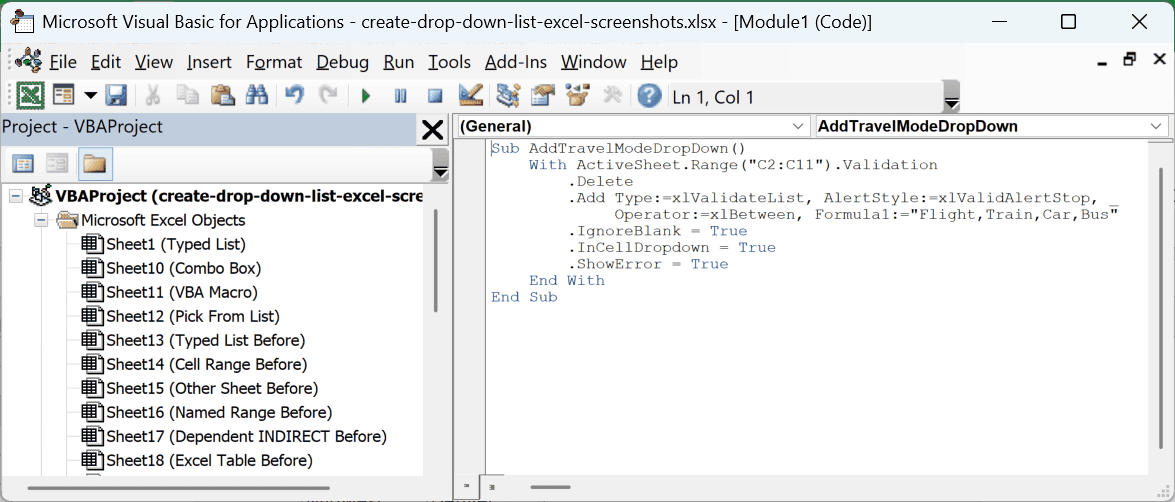Restore the inner Module1 code window

pos(1130,61)
